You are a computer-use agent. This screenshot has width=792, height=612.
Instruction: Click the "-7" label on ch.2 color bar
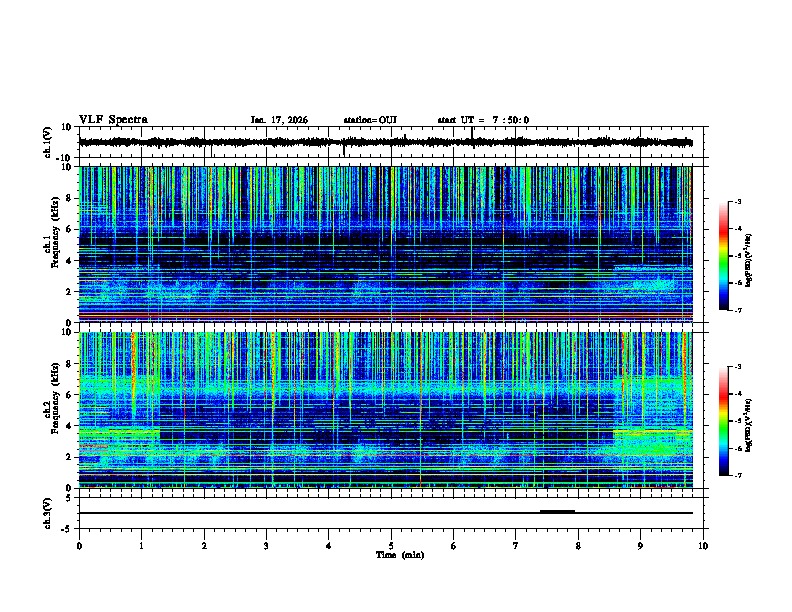pos(737,475)
